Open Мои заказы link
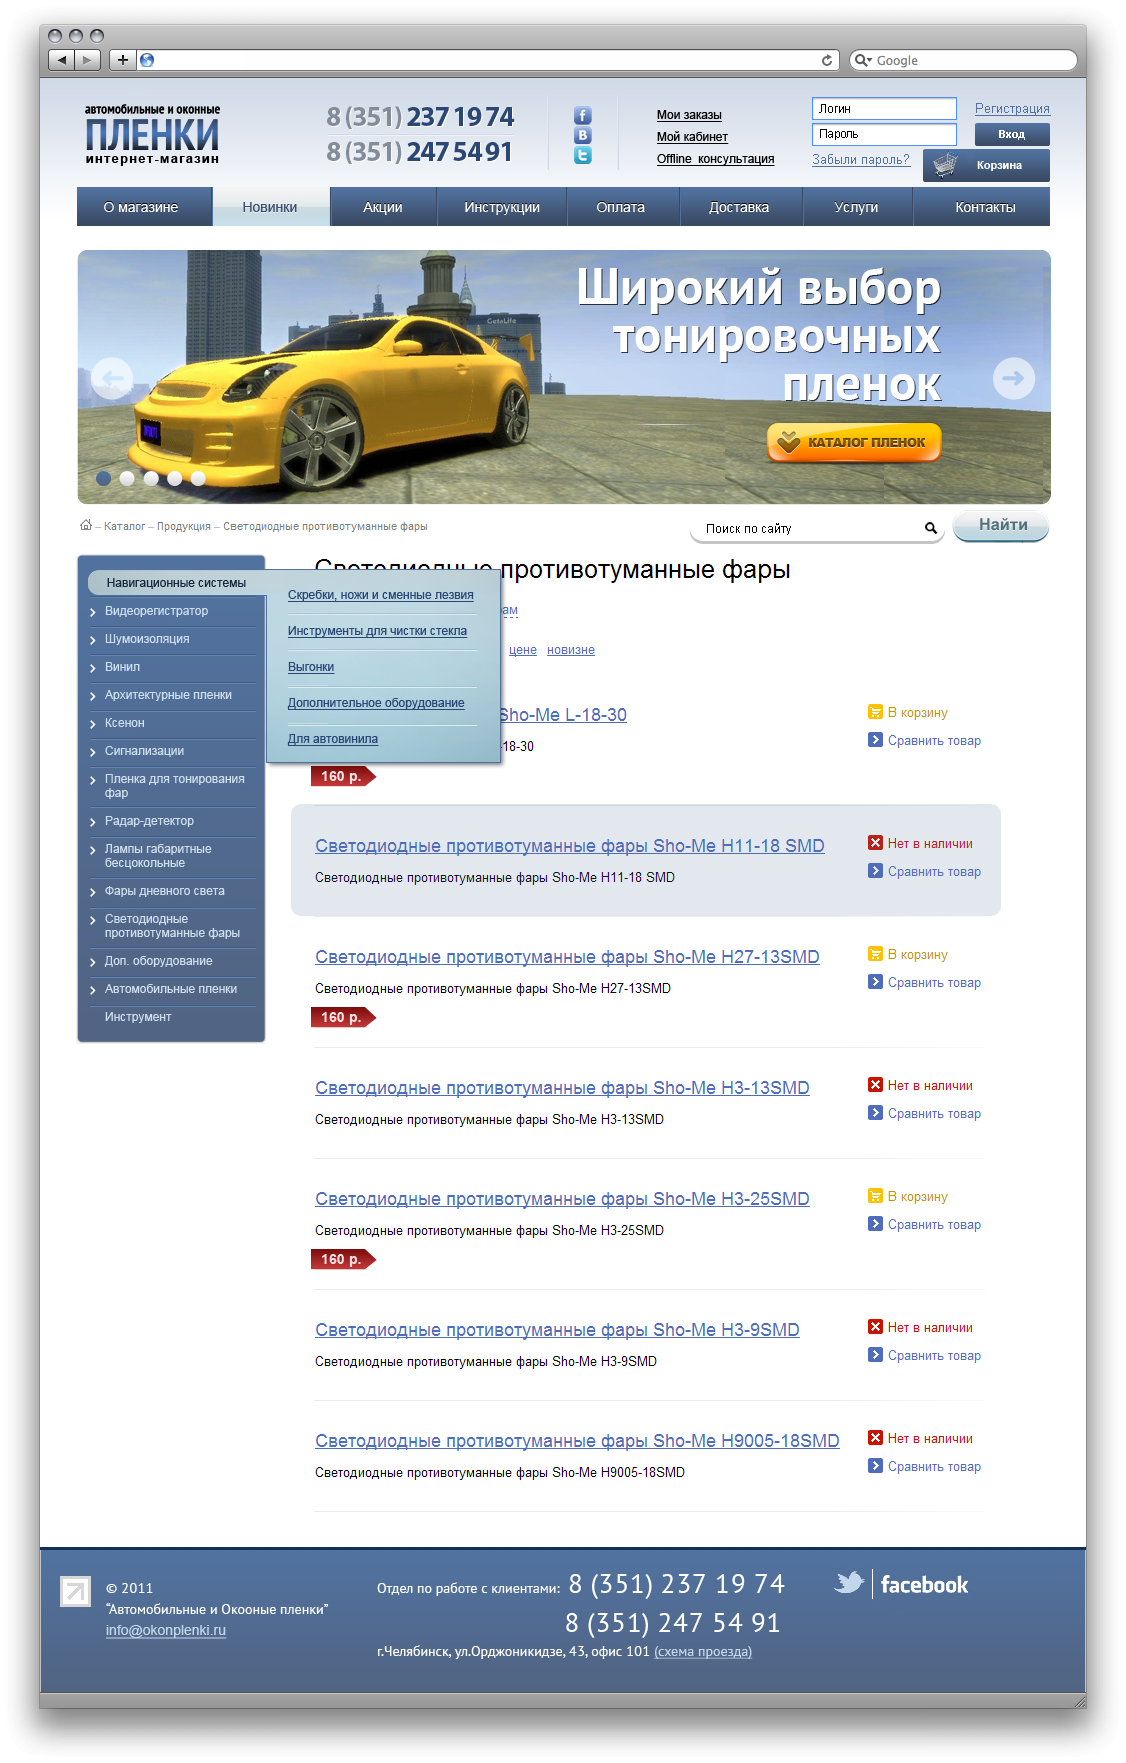This screenshot has width=1126, height=1763. pos(689,115)
